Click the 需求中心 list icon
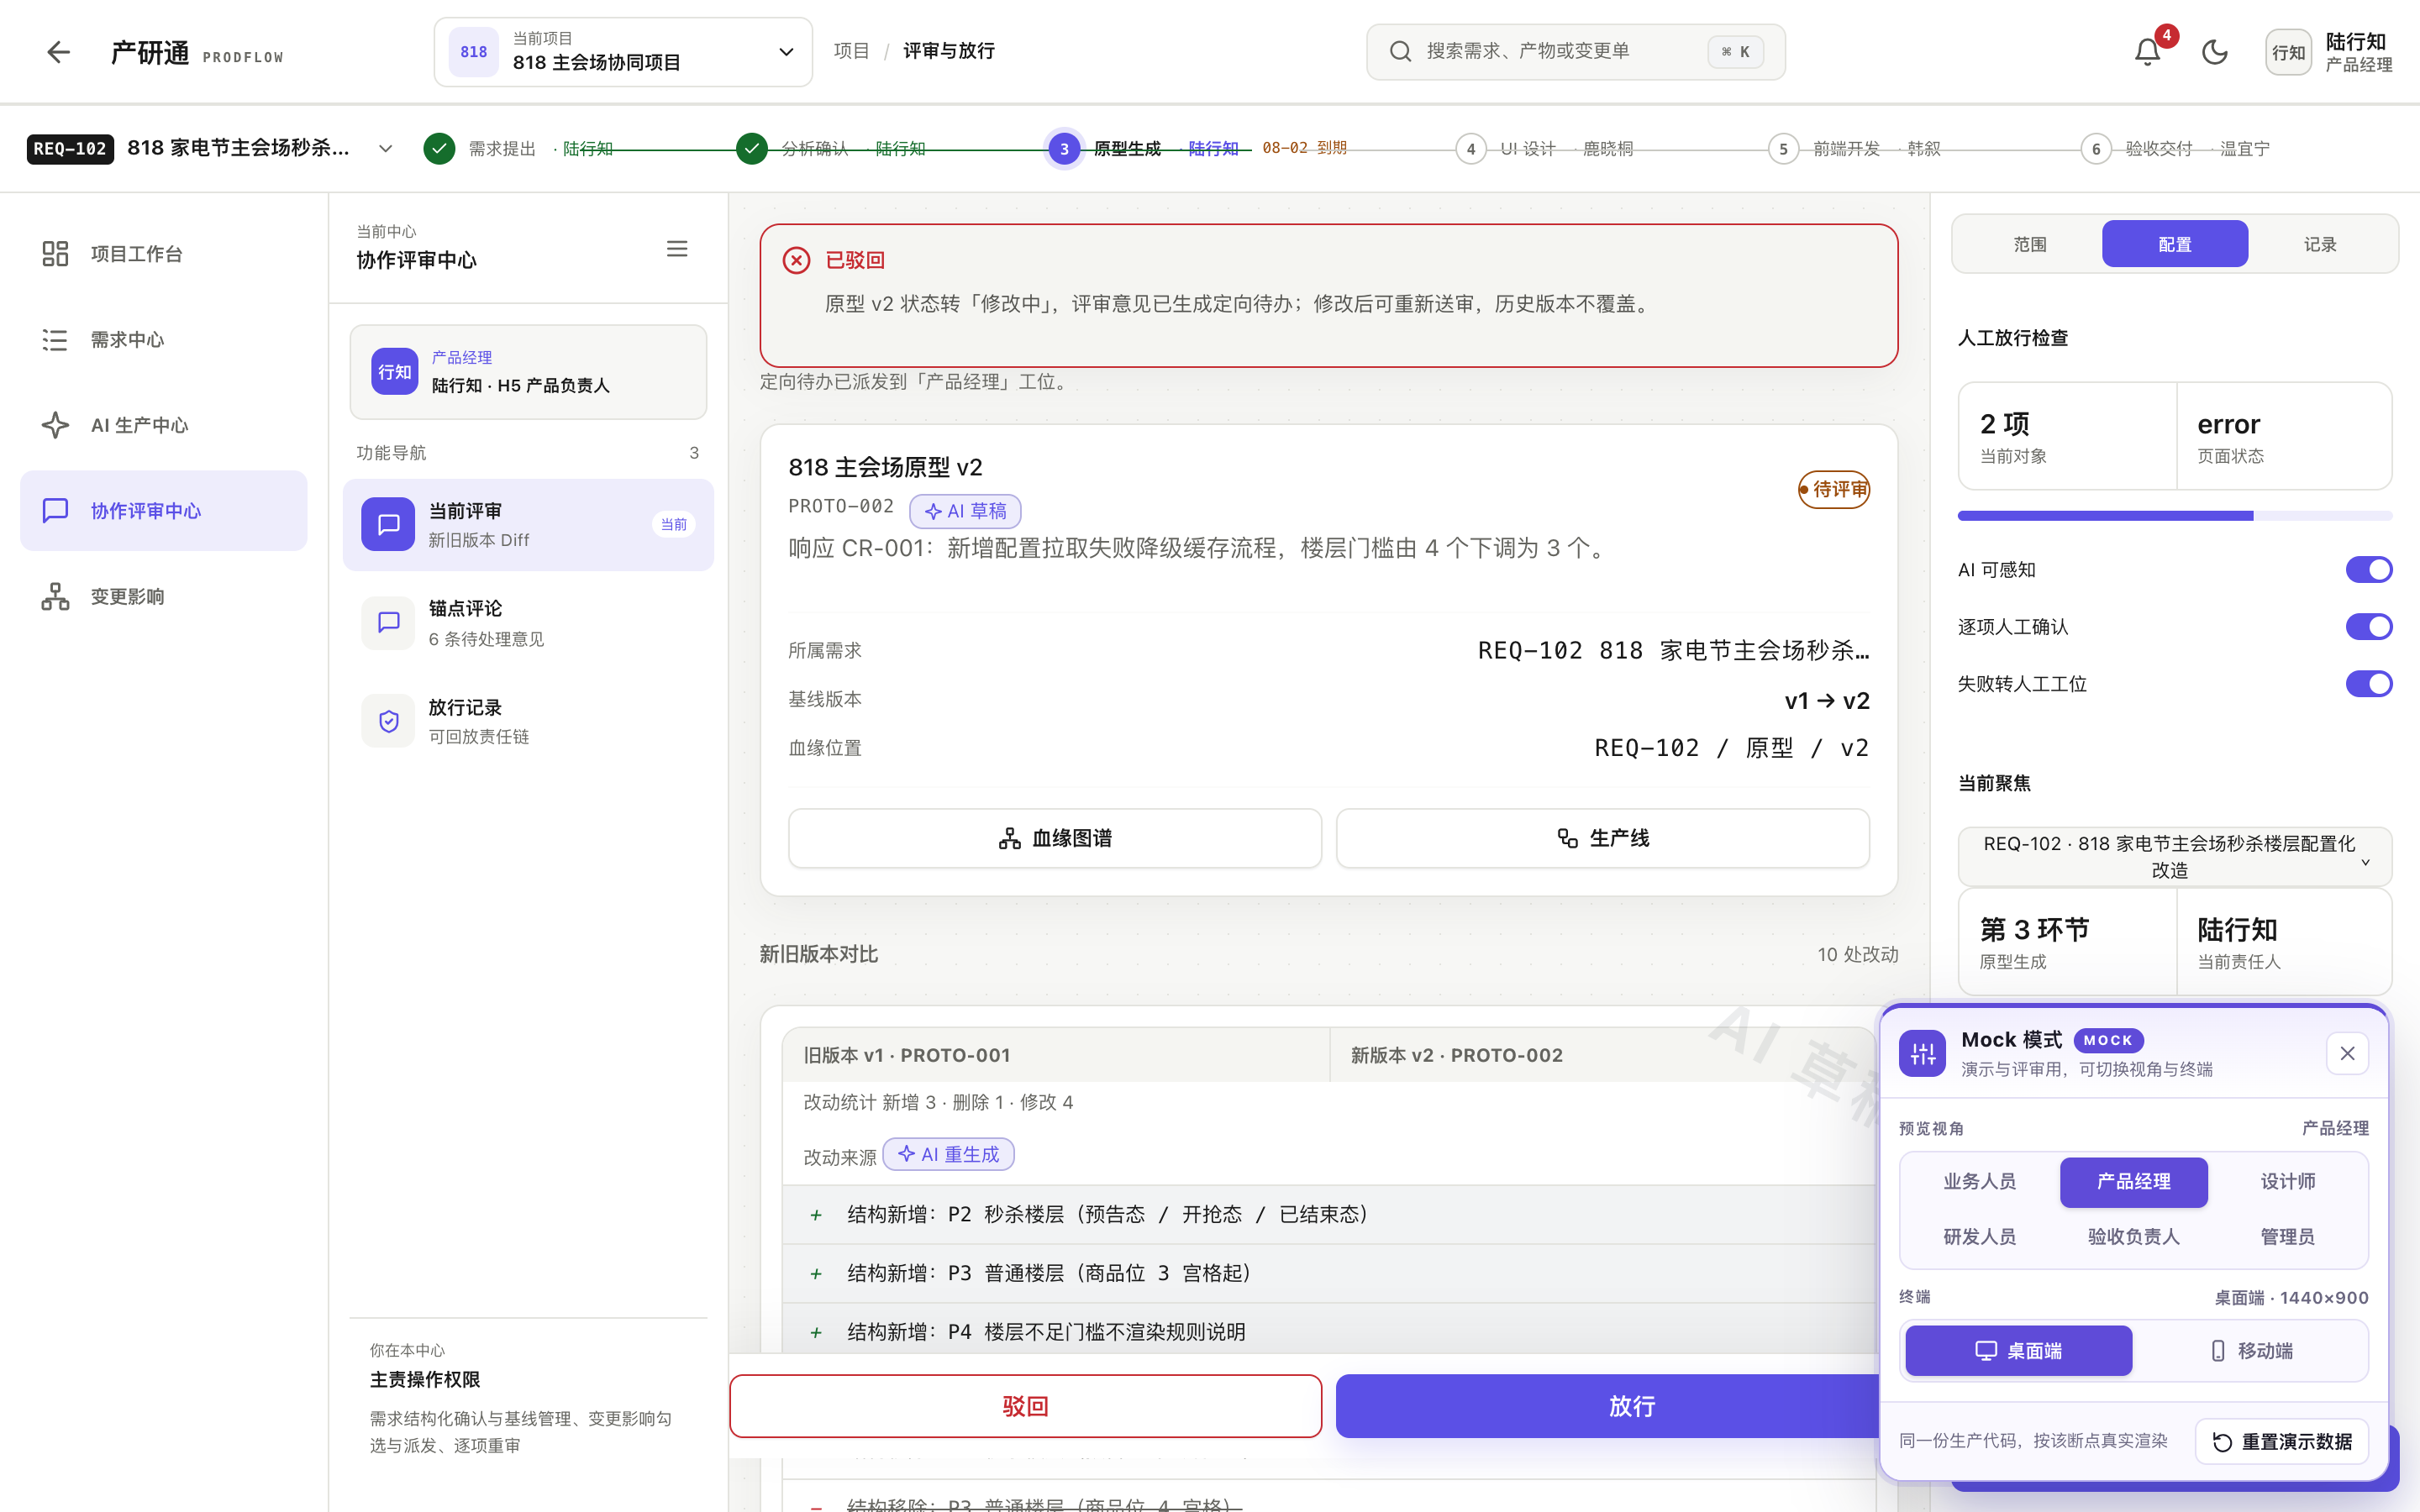This screenshot has height=1512, width=2420. [x=55, y=340]
